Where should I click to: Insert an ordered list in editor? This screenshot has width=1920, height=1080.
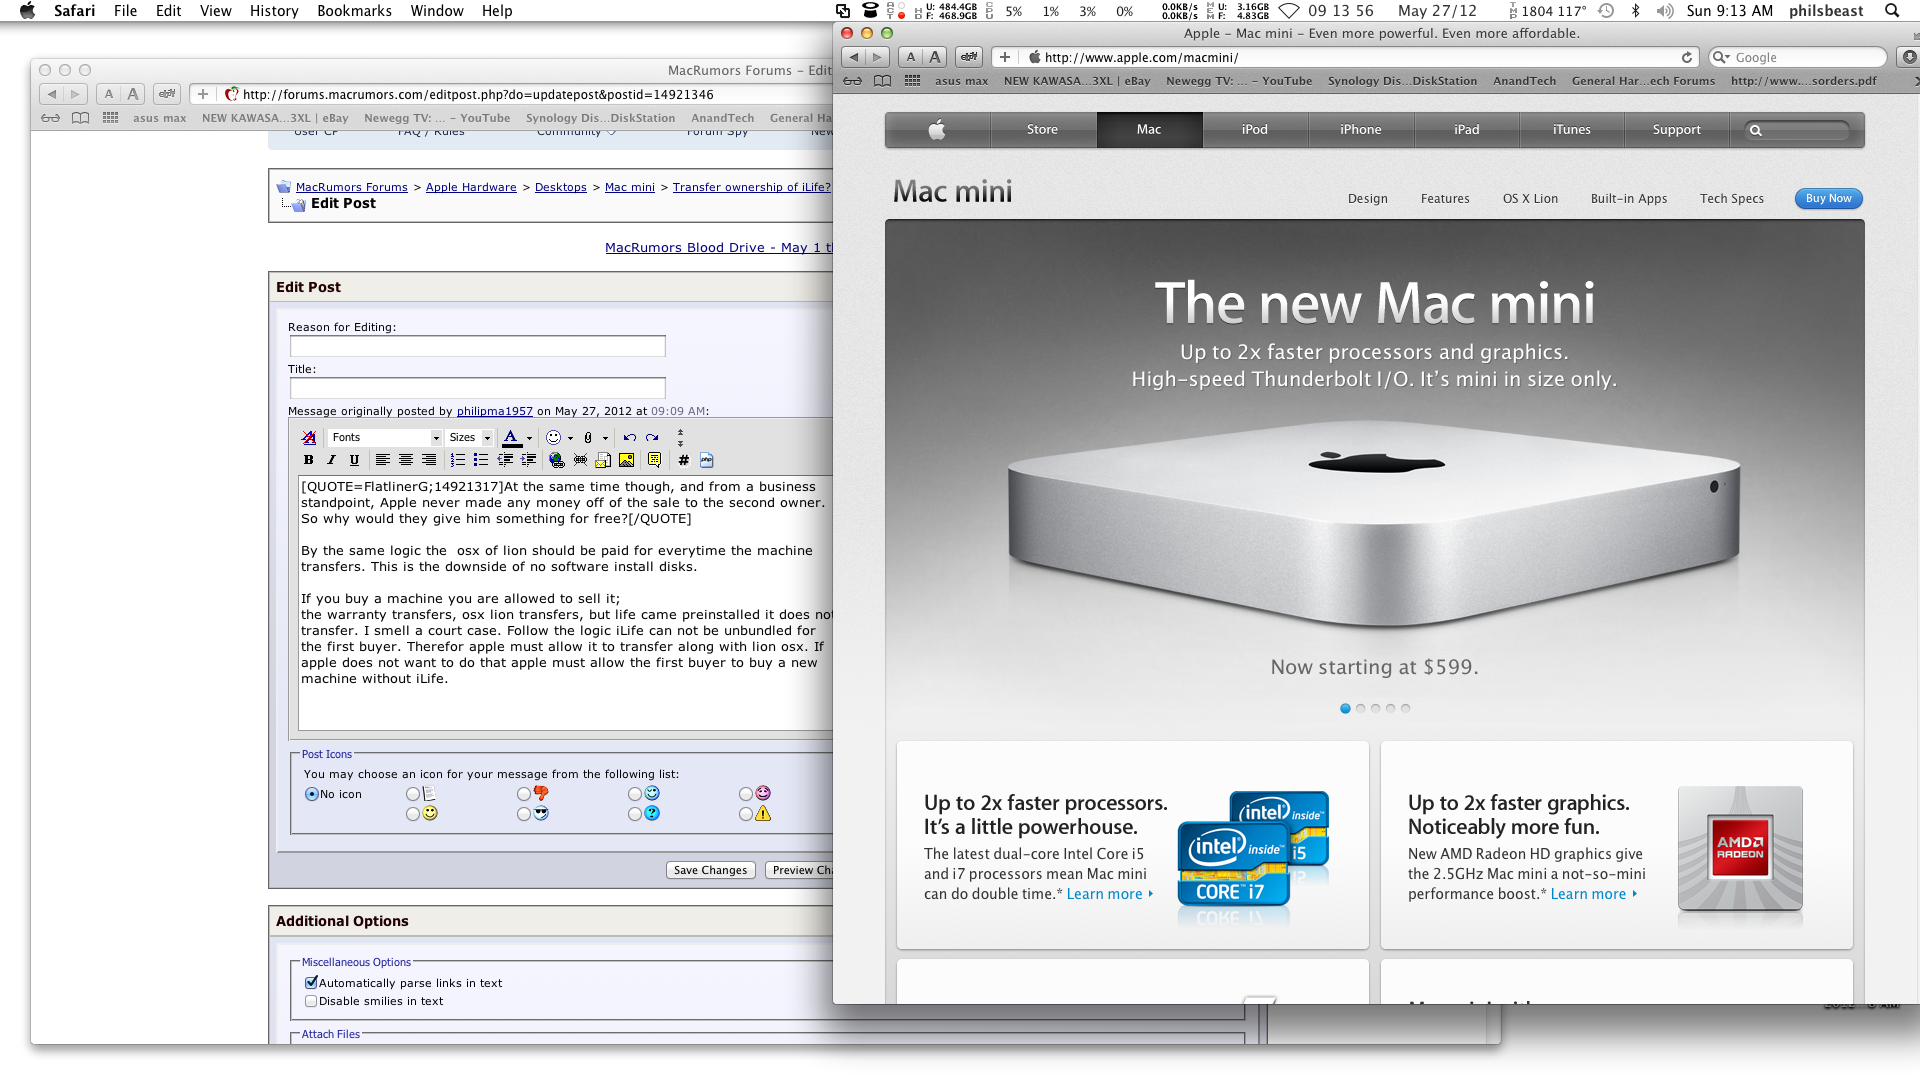click(x=457, y=460)
